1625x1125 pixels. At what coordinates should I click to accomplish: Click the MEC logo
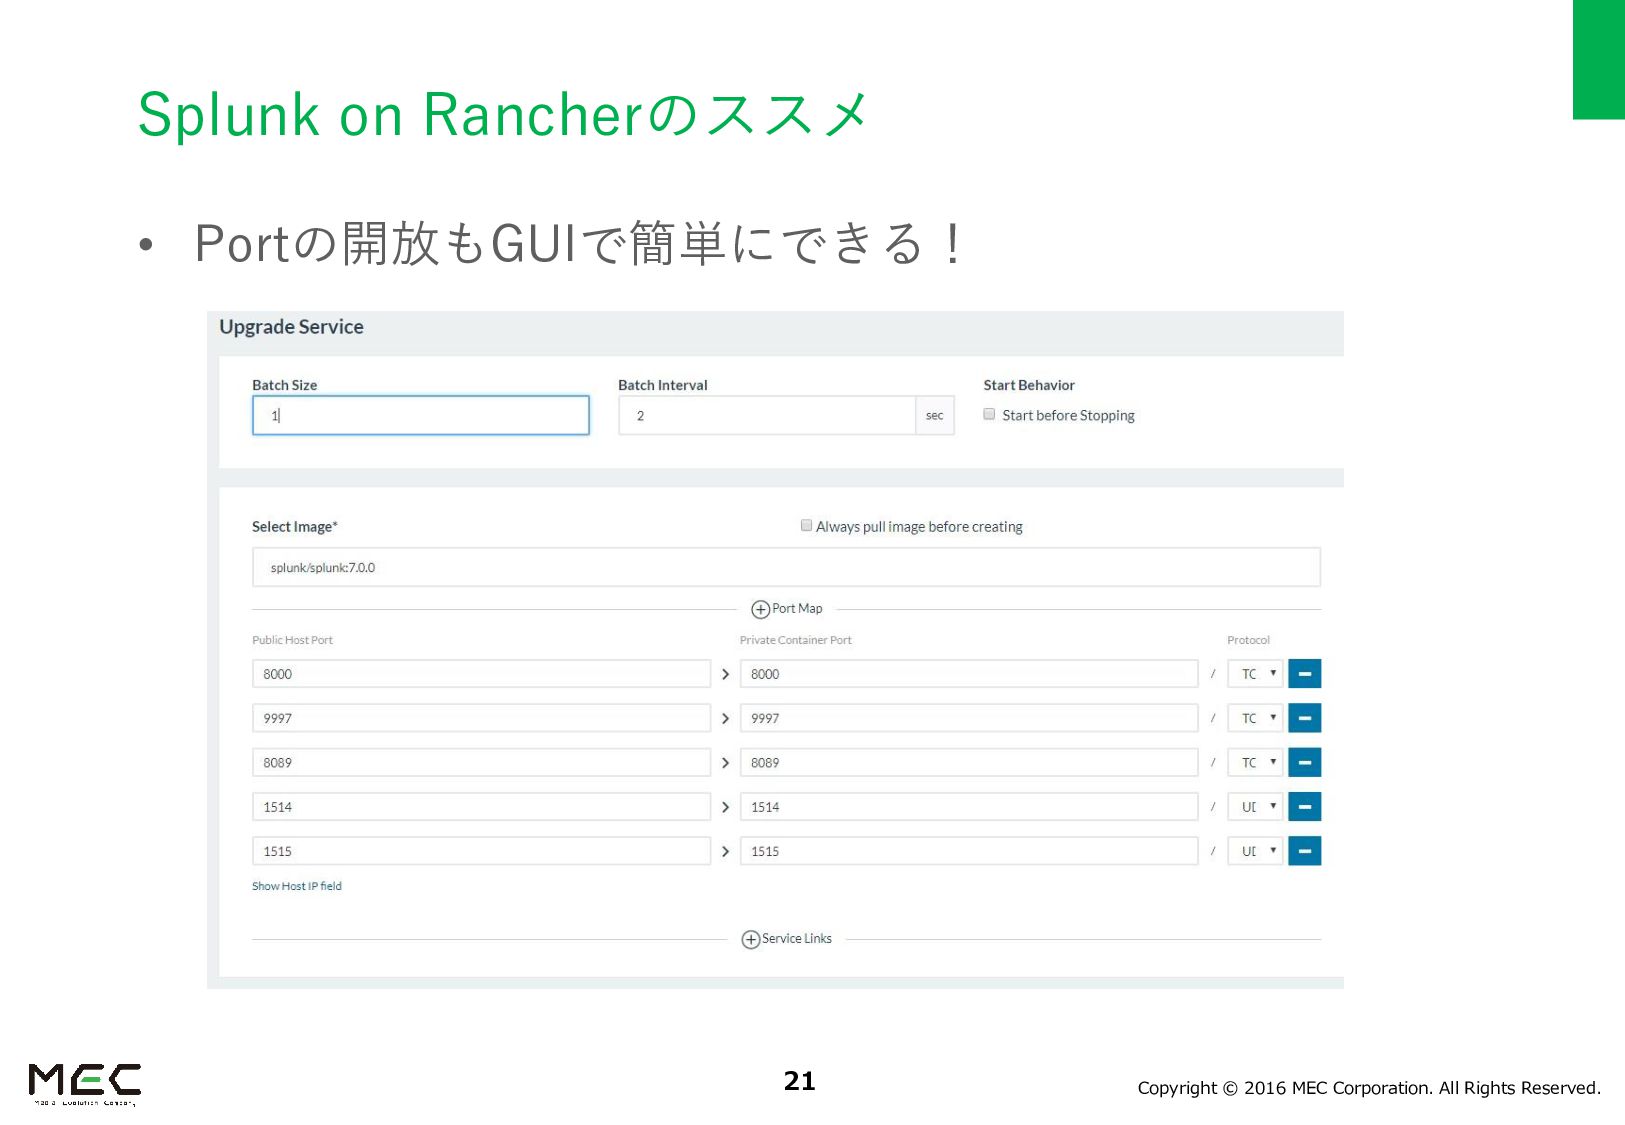pos(85,1084)
